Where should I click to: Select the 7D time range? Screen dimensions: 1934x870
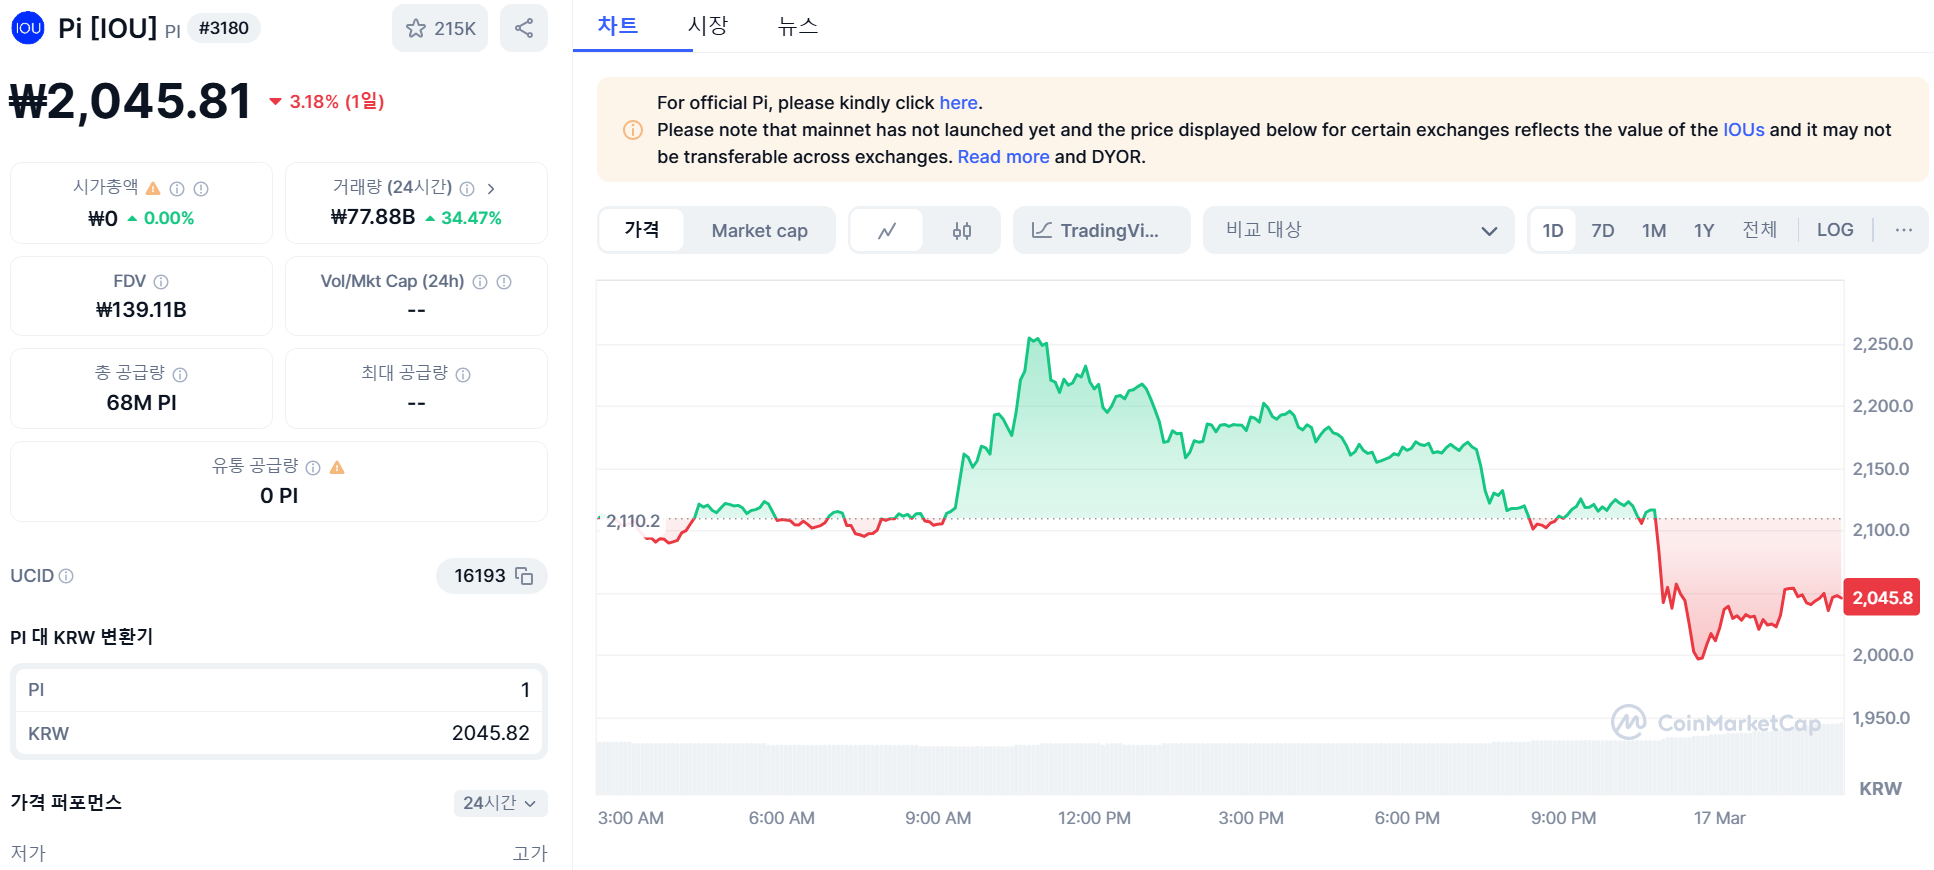tap(1603, 231)
